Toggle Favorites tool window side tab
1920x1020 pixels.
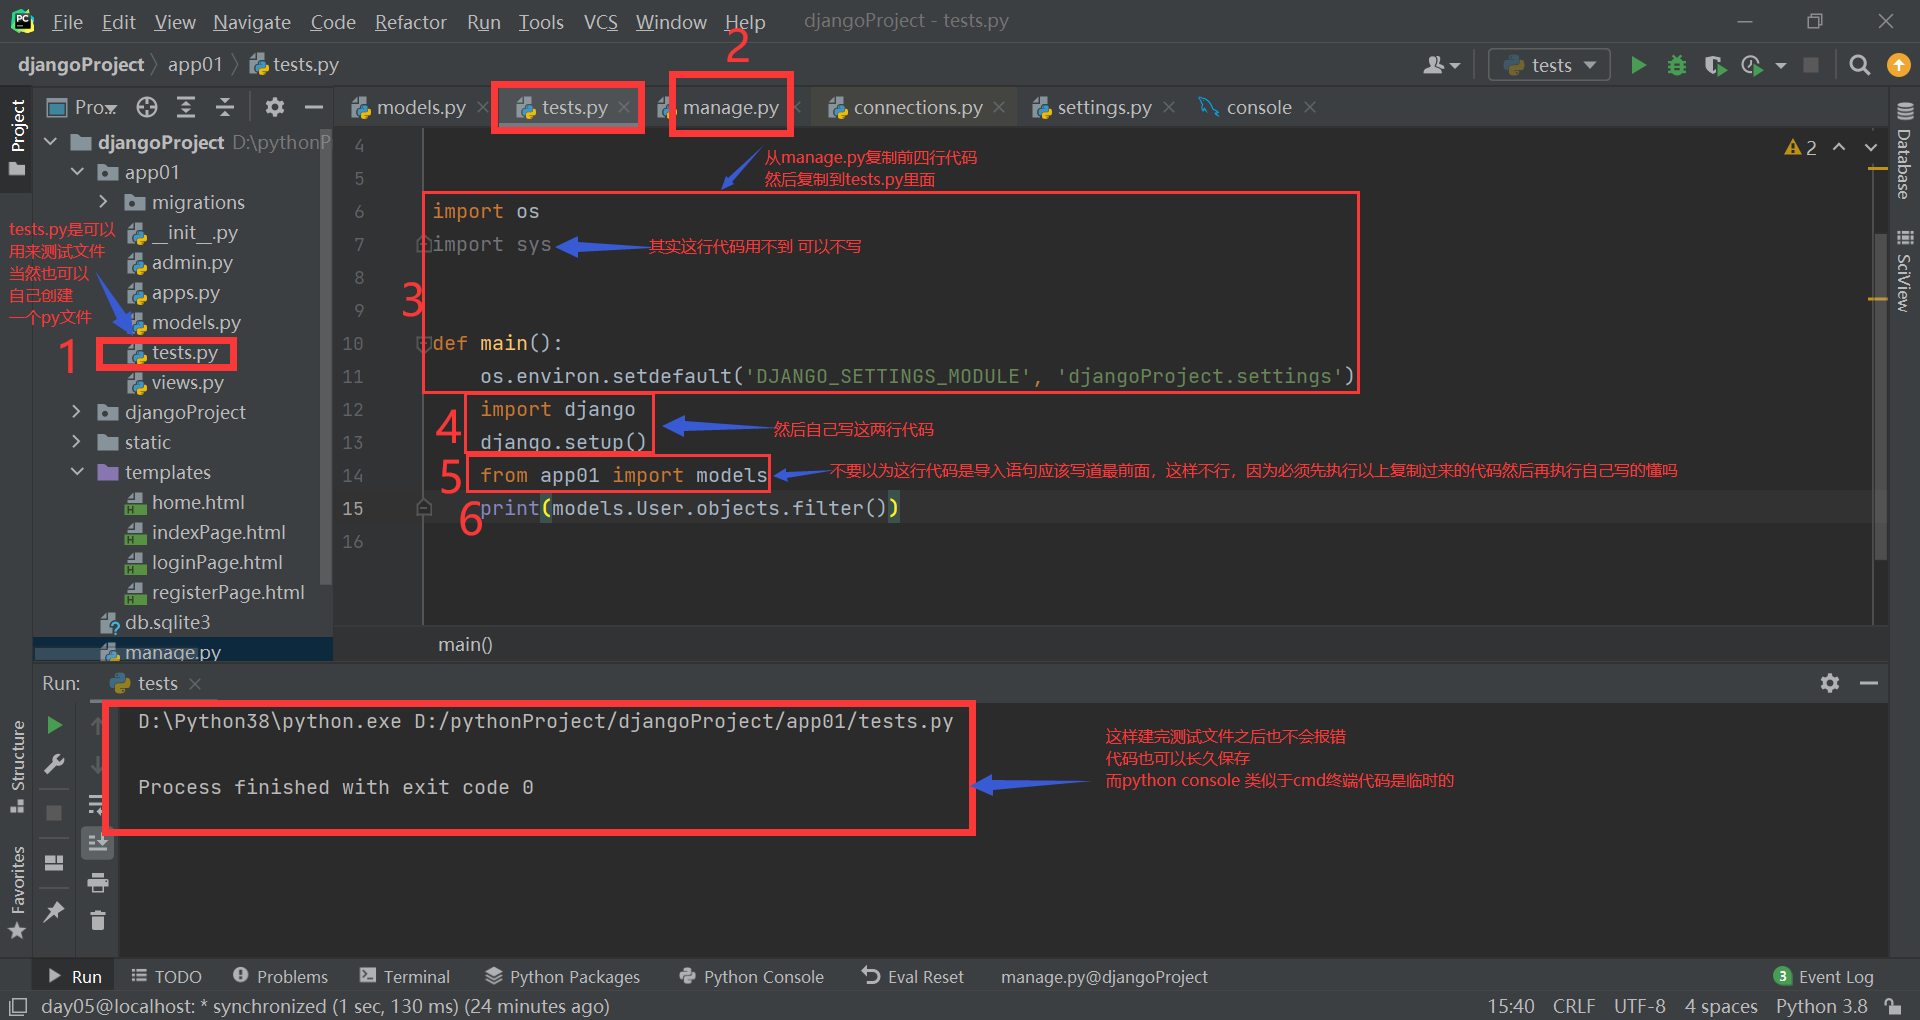[x=17, y=892]
